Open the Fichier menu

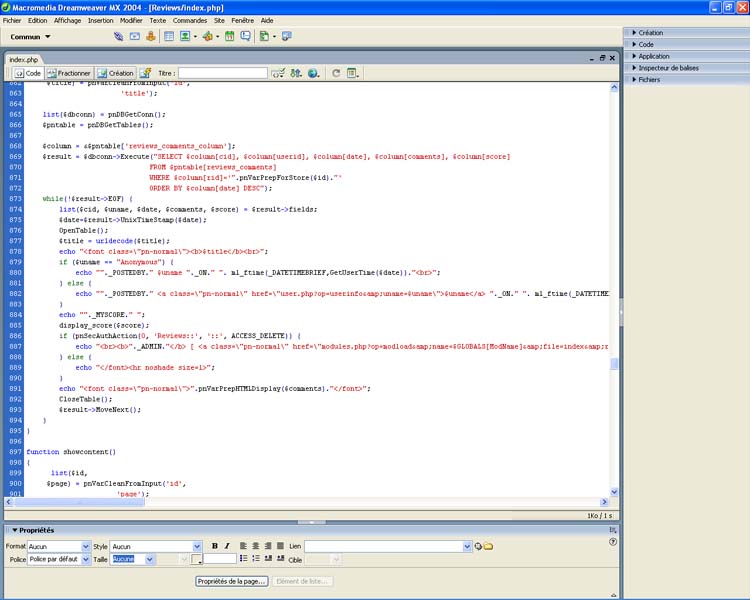(x=12, y=21)
